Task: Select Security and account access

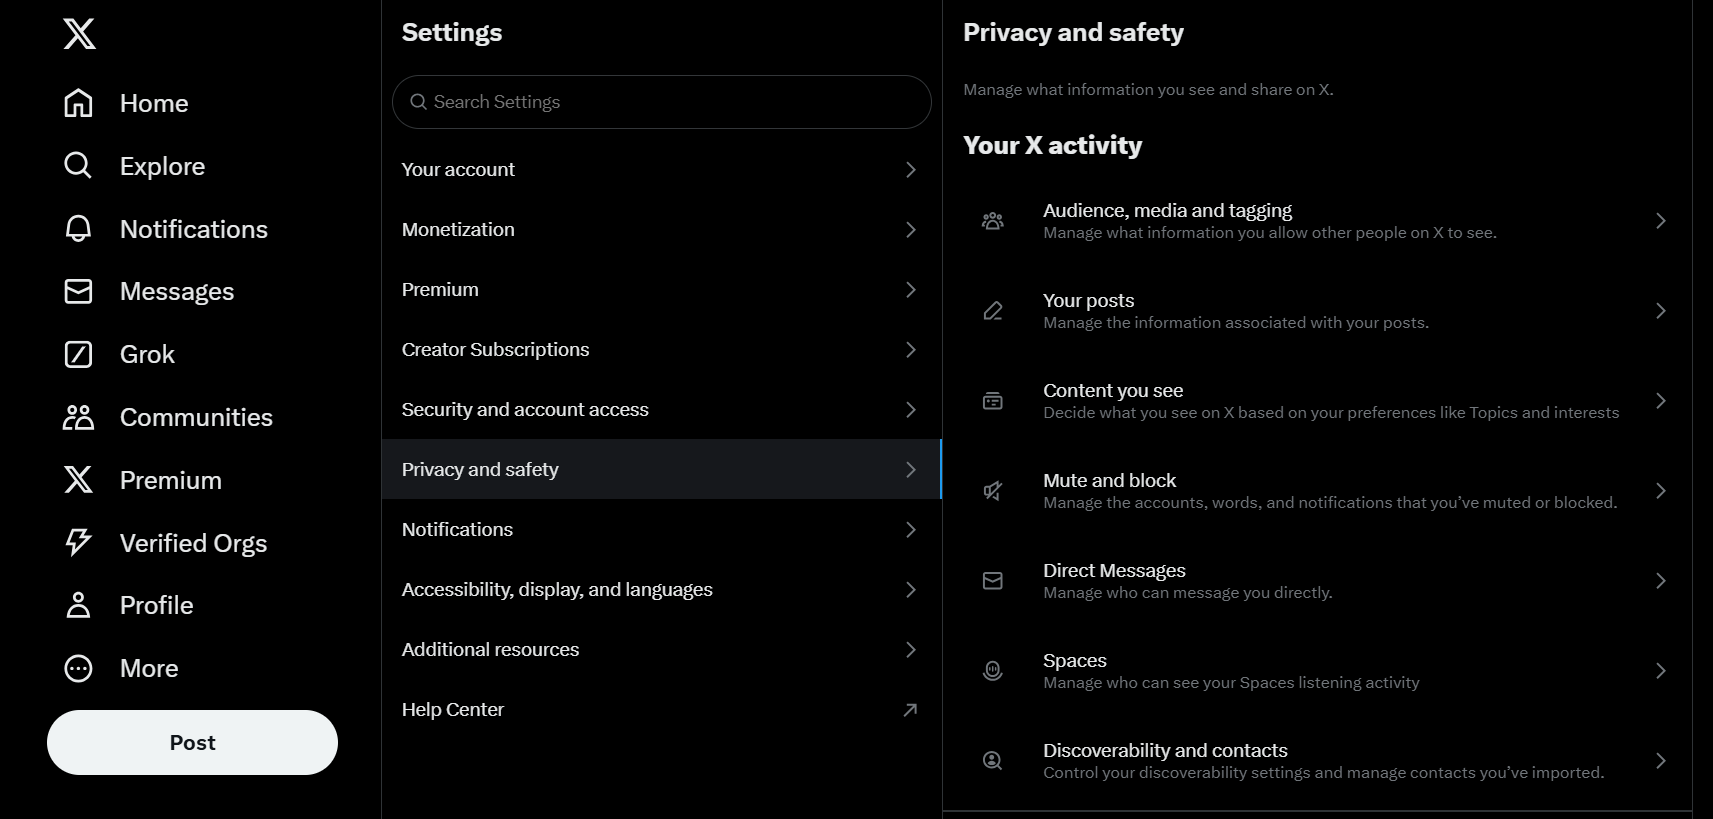Action: [x=661, y=409]
